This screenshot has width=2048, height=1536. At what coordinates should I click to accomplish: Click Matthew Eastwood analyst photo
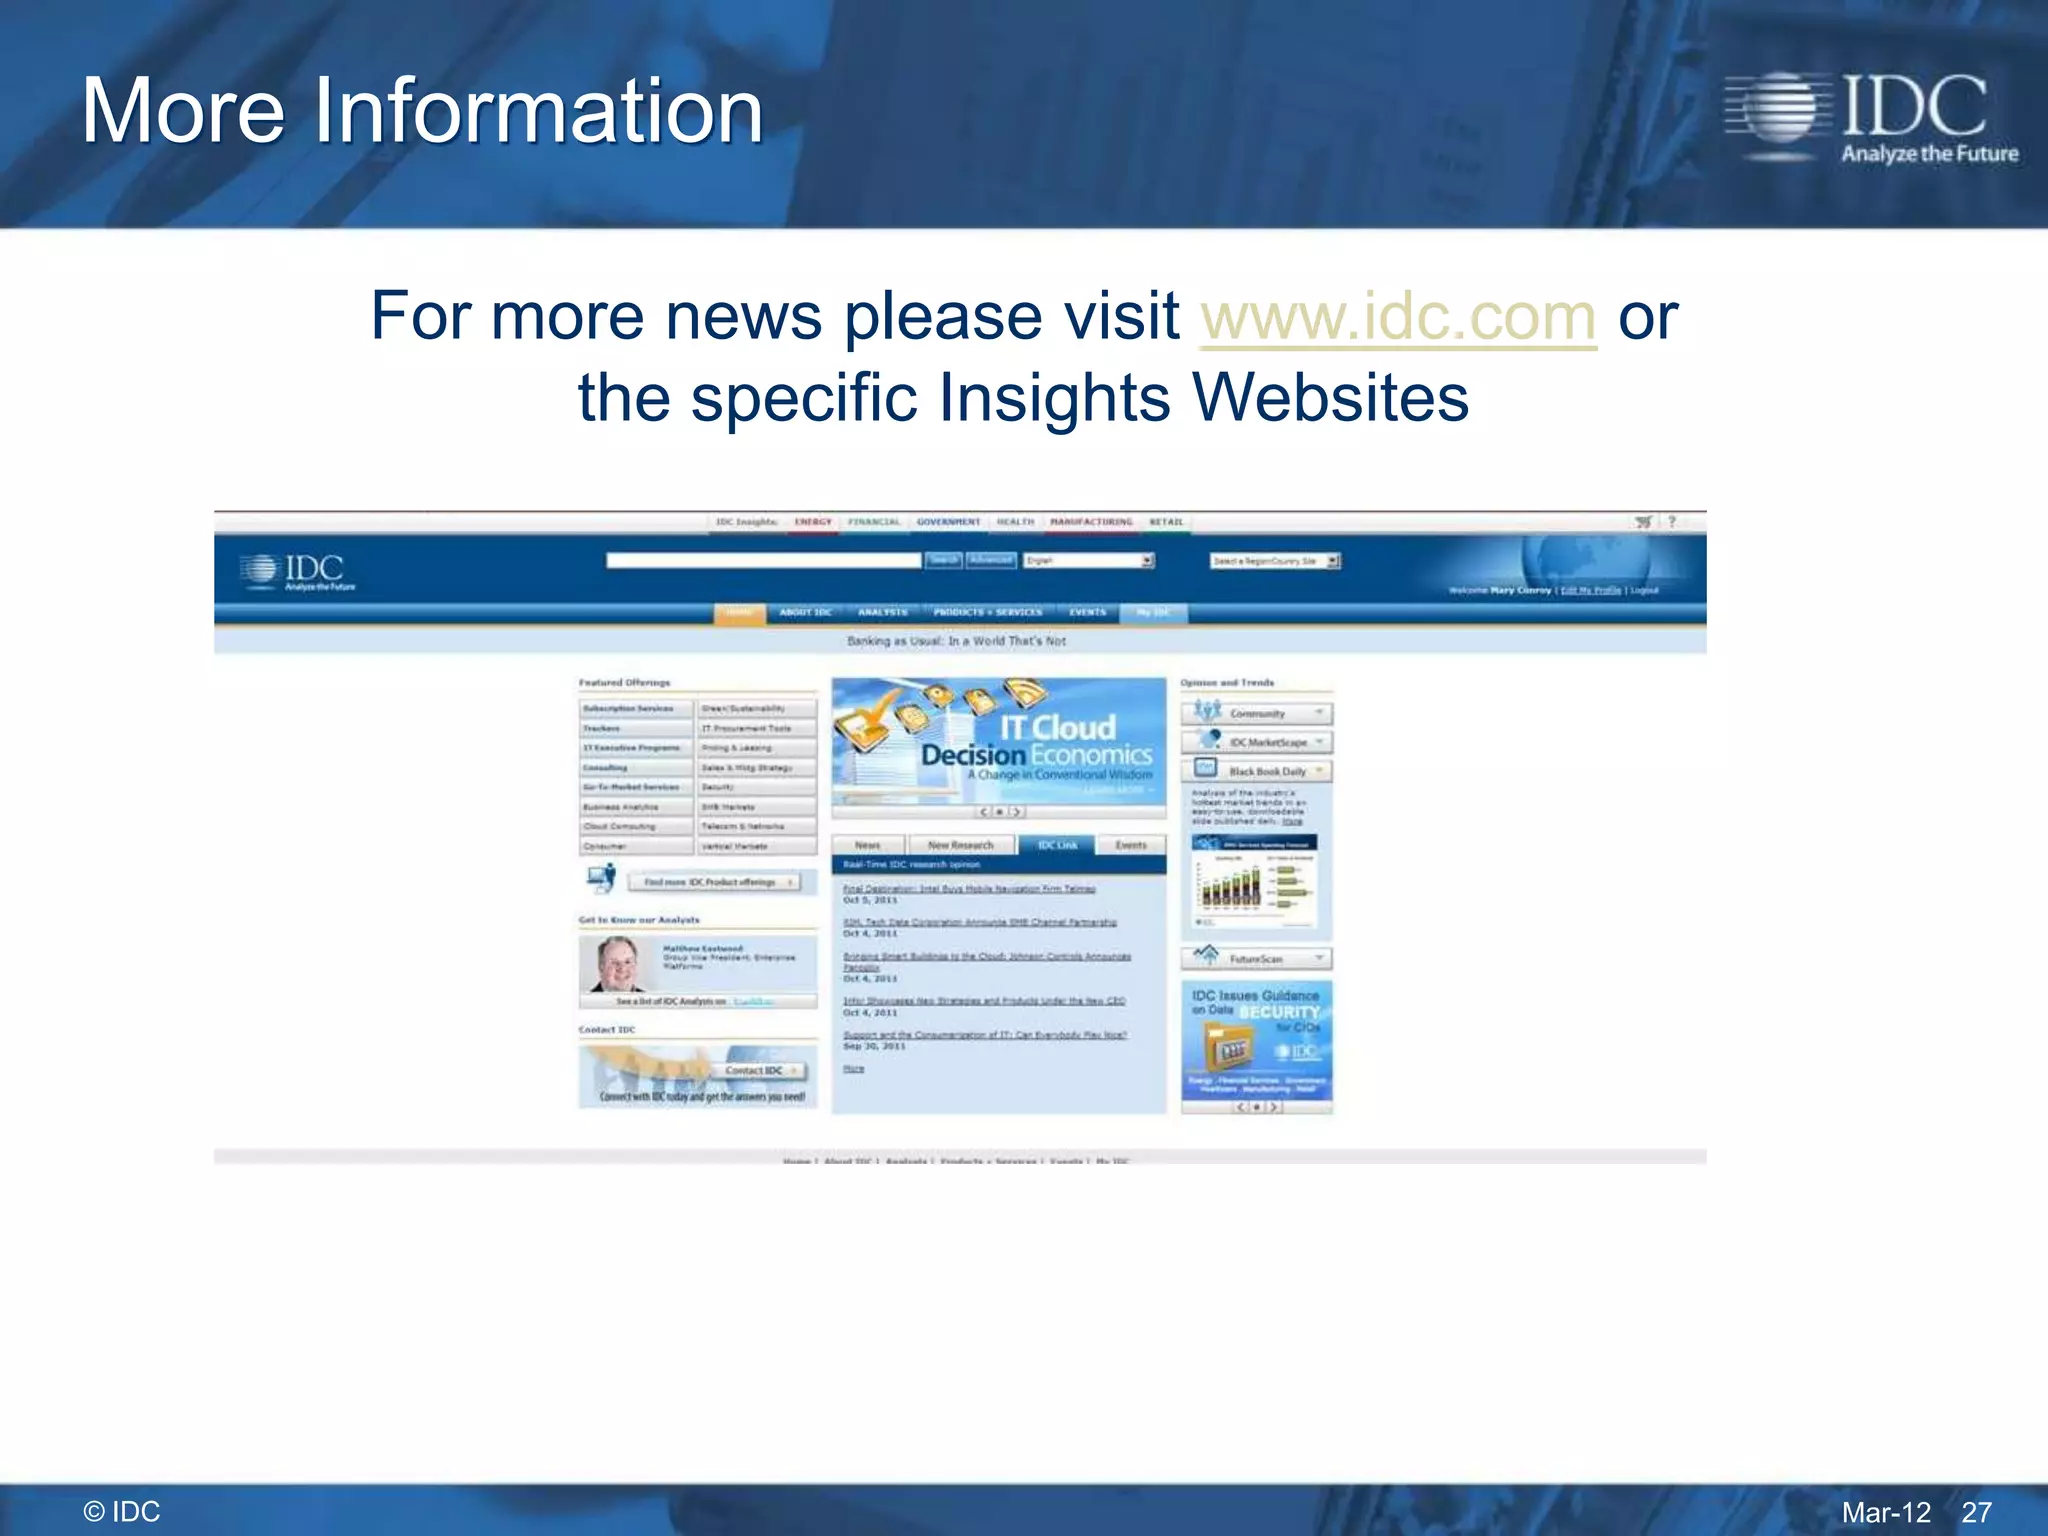click(x=615, y=963)
